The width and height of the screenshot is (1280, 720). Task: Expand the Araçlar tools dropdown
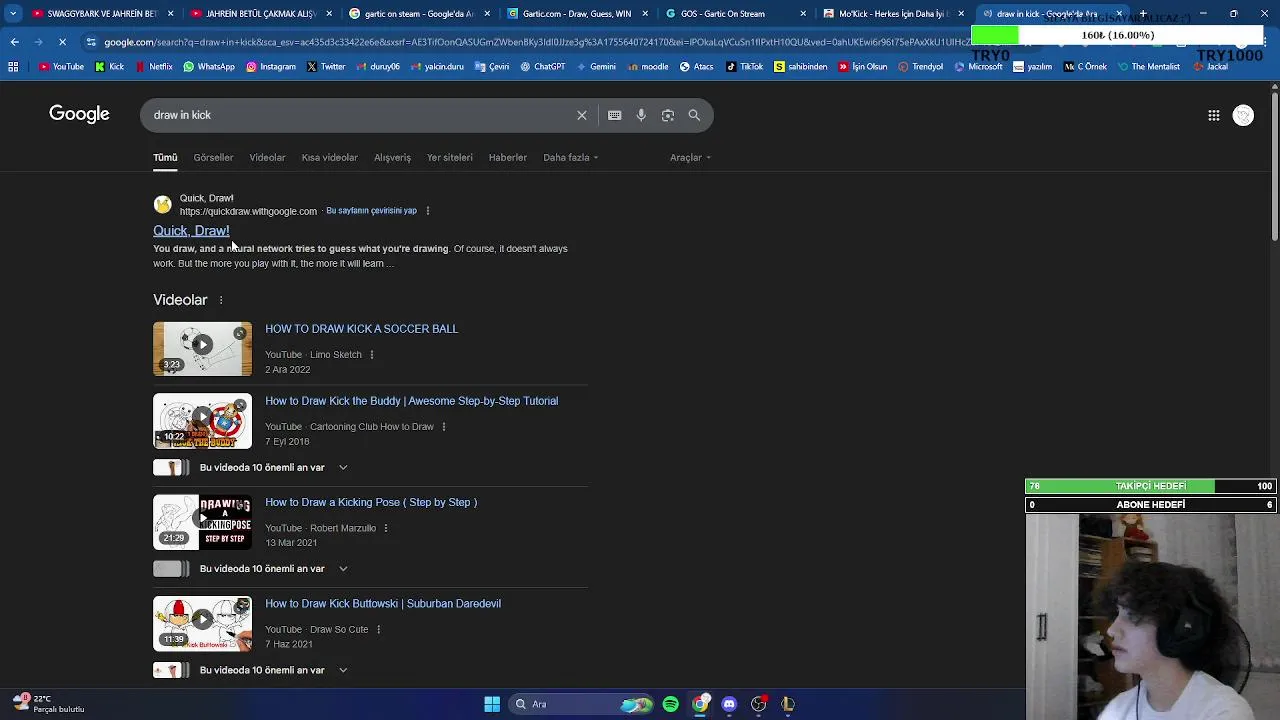point(691,158)
